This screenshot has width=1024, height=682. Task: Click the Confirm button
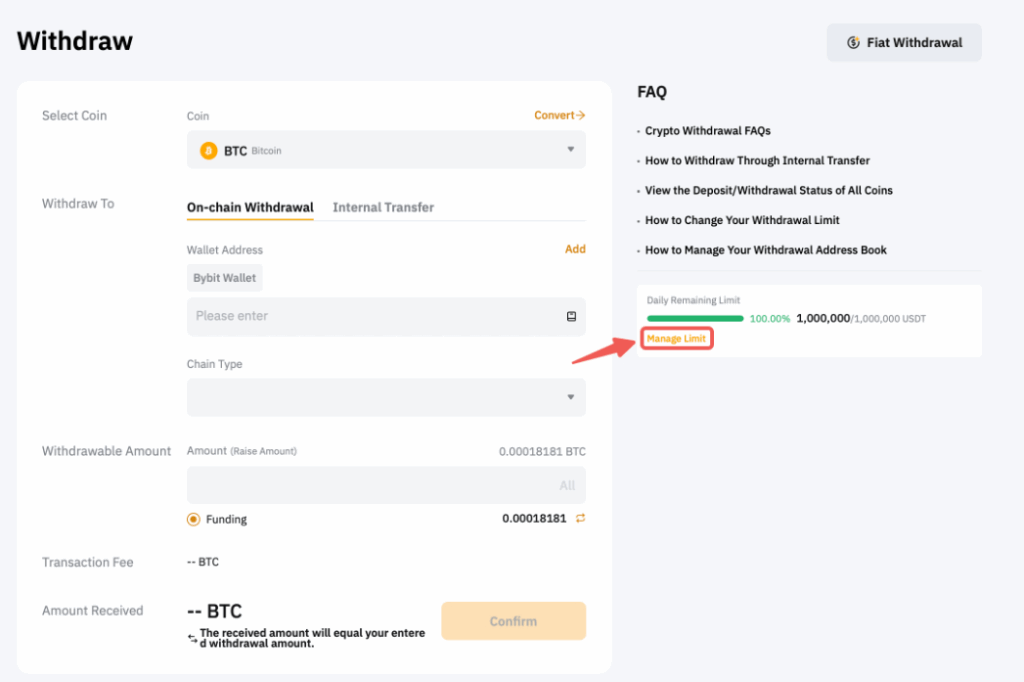point(513,621)
